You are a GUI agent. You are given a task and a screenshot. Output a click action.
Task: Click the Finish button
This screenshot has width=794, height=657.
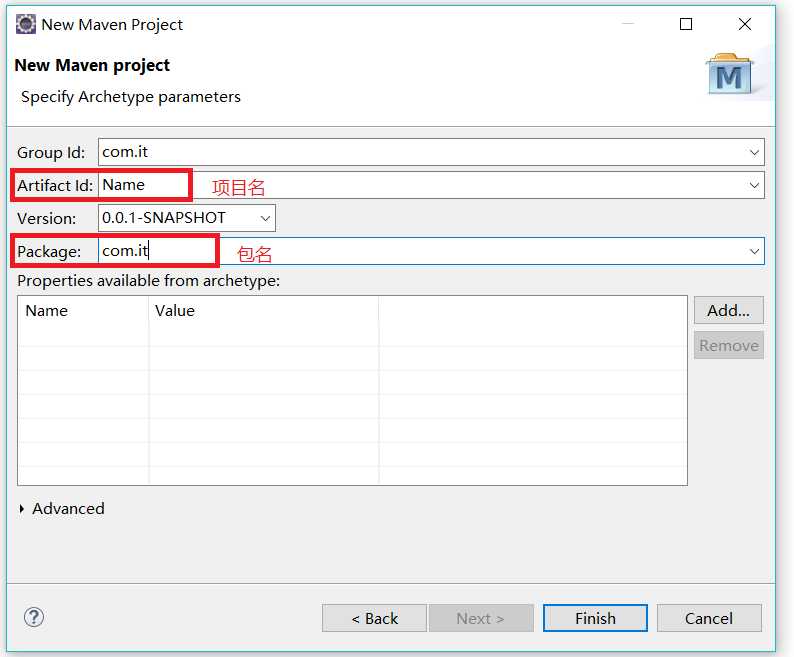[595, 618]
